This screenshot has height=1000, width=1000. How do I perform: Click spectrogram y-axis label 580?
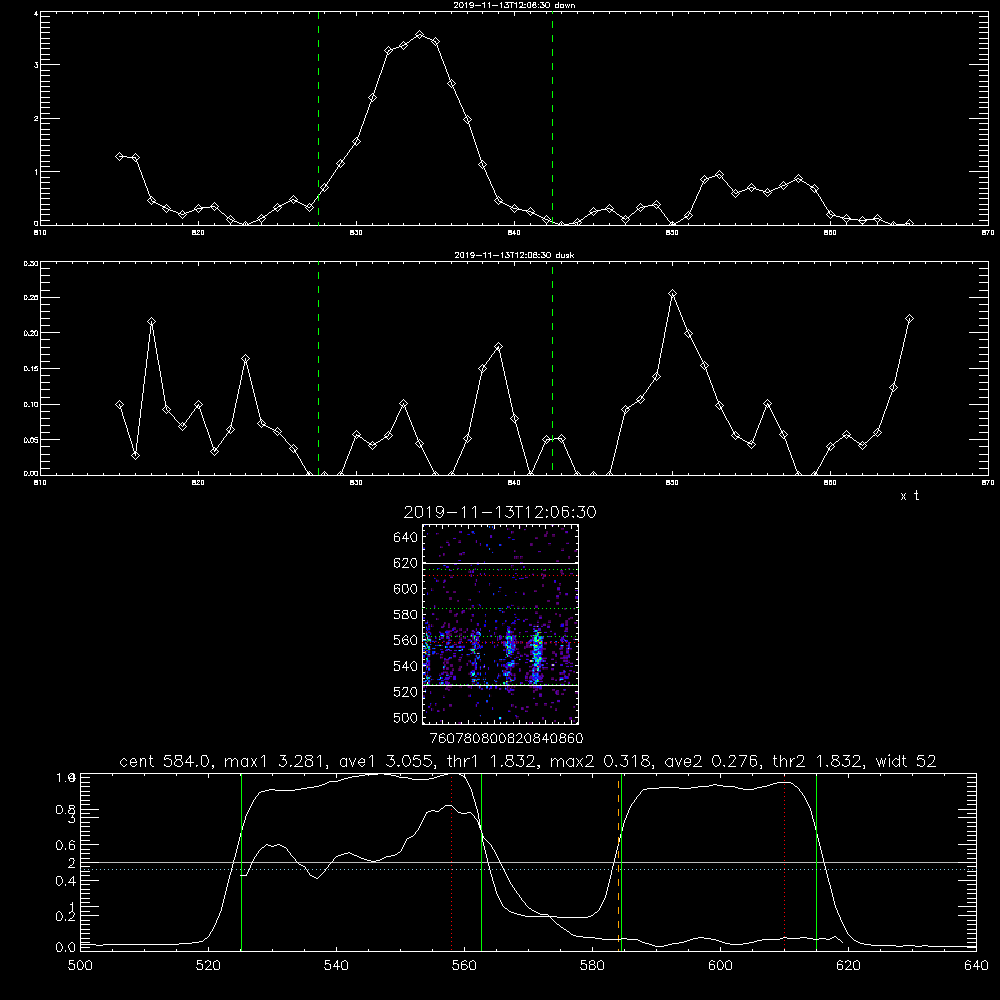pos(406,615)
